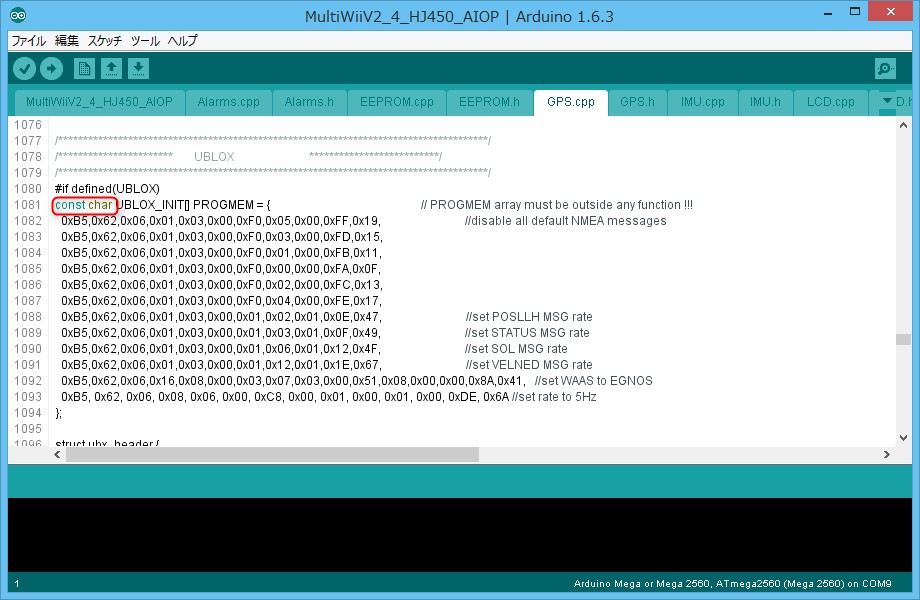920x600 pixels.
Task: Switch to the Alarms.cpp tab
Action: point(228,102)
